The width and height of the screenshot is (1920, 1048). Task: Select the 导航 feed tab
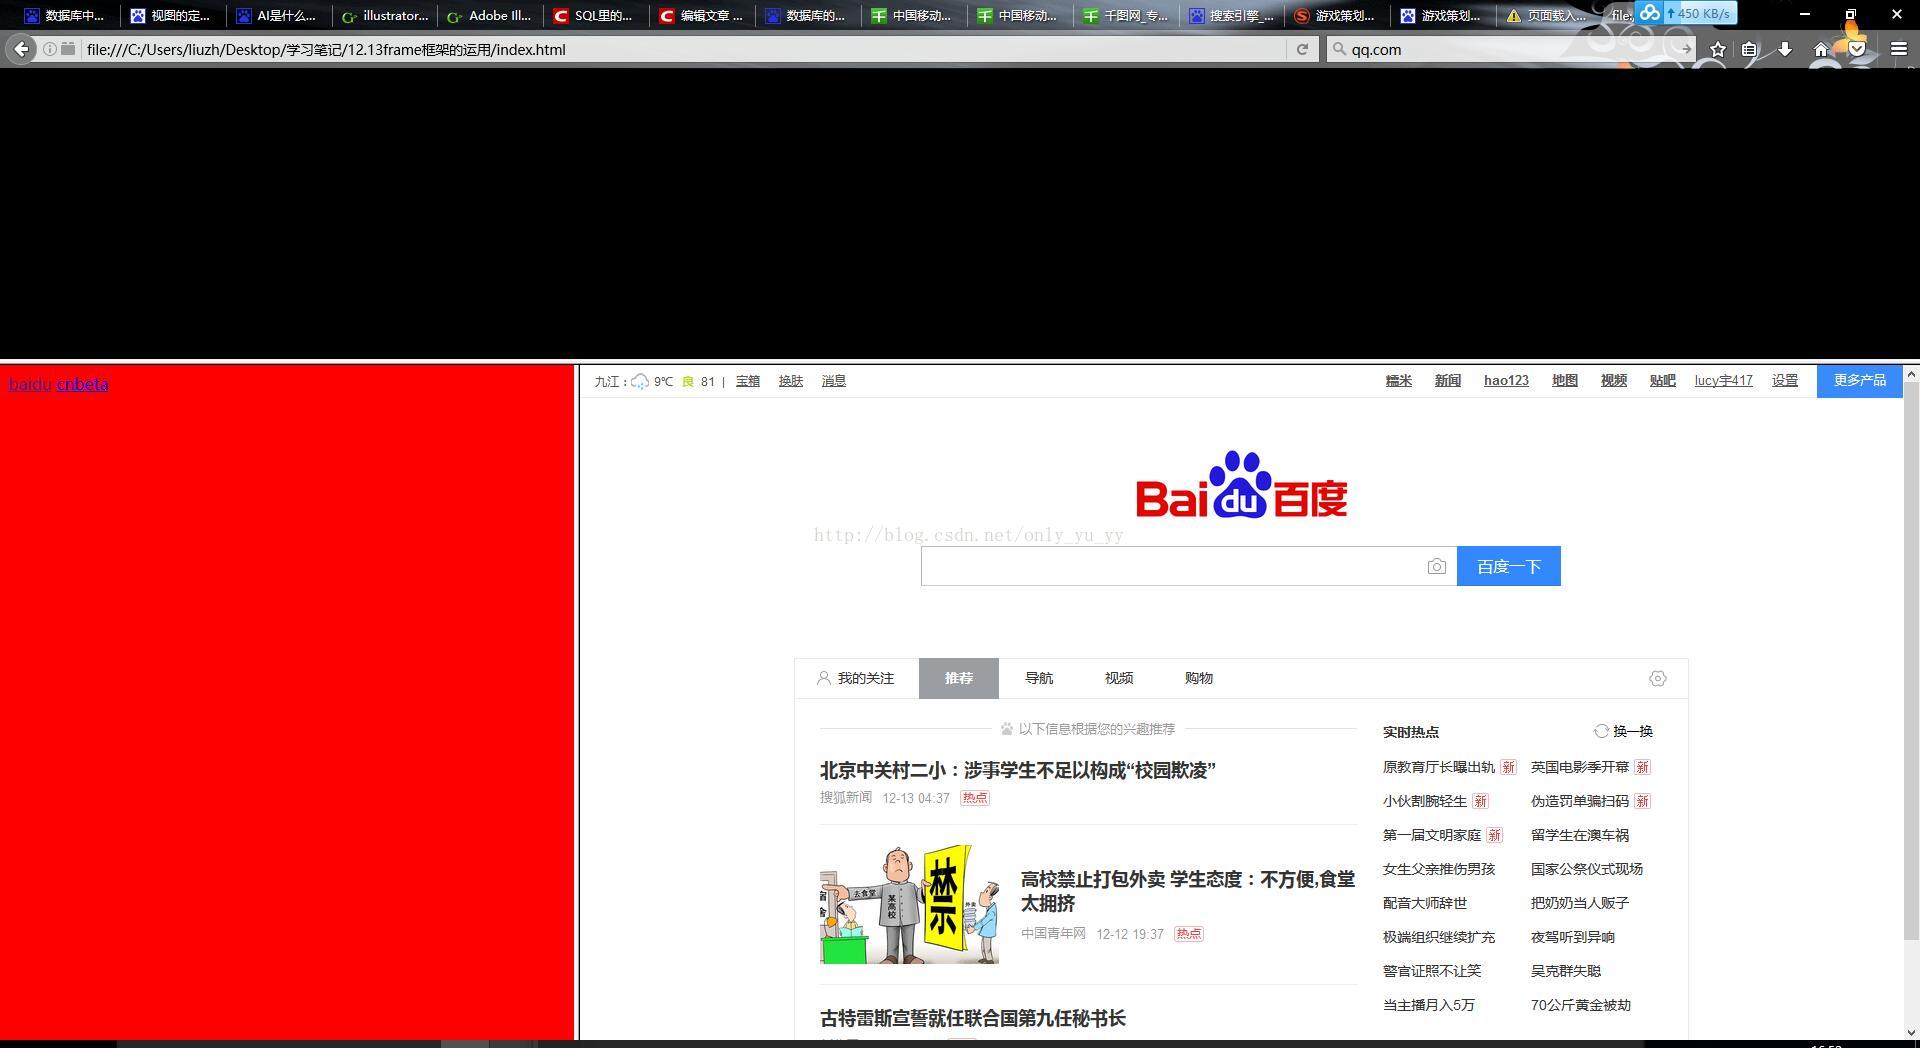click(1039, 679)
